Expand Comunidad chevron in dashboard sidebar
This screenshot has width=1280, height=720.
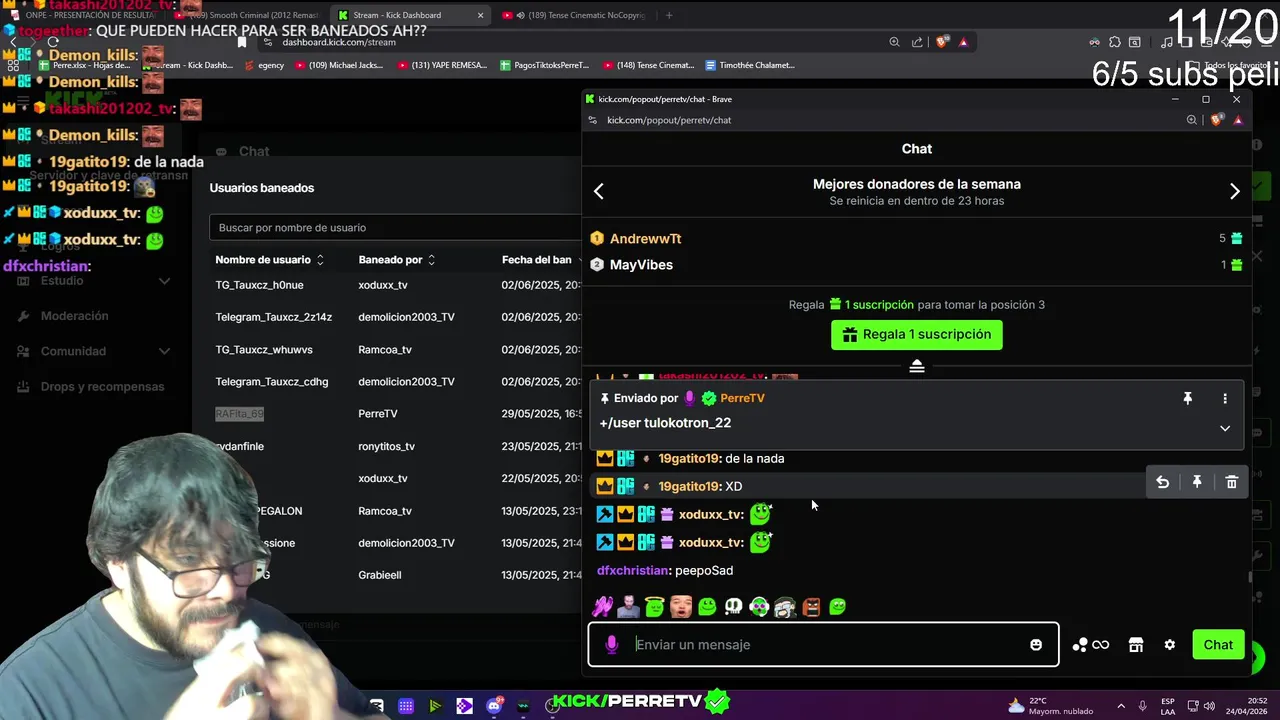pos(164,351)
